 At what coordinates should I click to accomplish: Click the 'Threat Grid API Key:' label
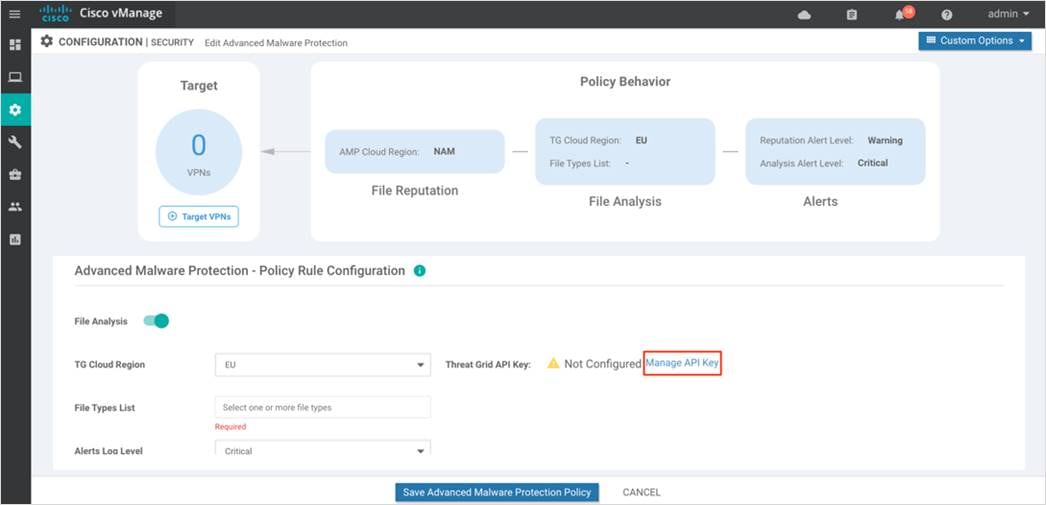488,365
